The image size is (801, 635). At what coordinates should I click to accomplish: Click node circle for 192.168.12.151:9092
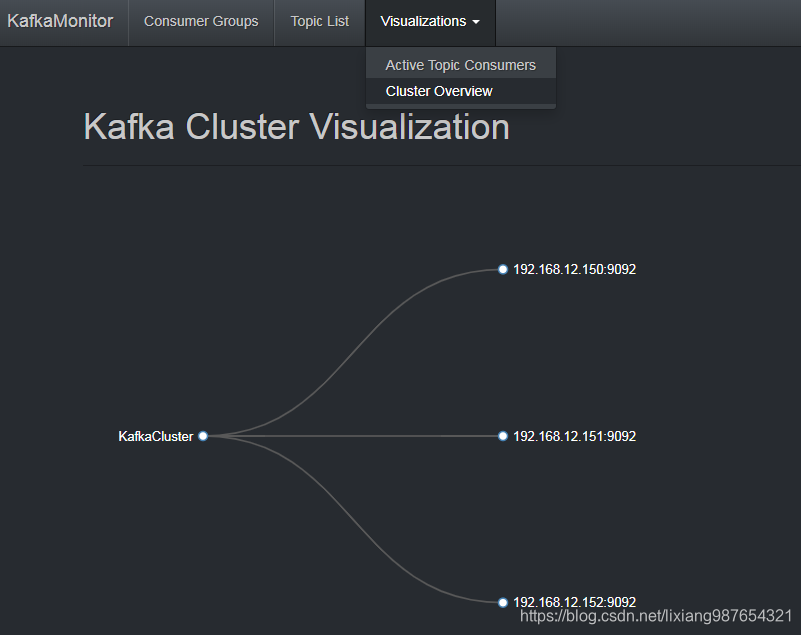[x=503, y=436]
